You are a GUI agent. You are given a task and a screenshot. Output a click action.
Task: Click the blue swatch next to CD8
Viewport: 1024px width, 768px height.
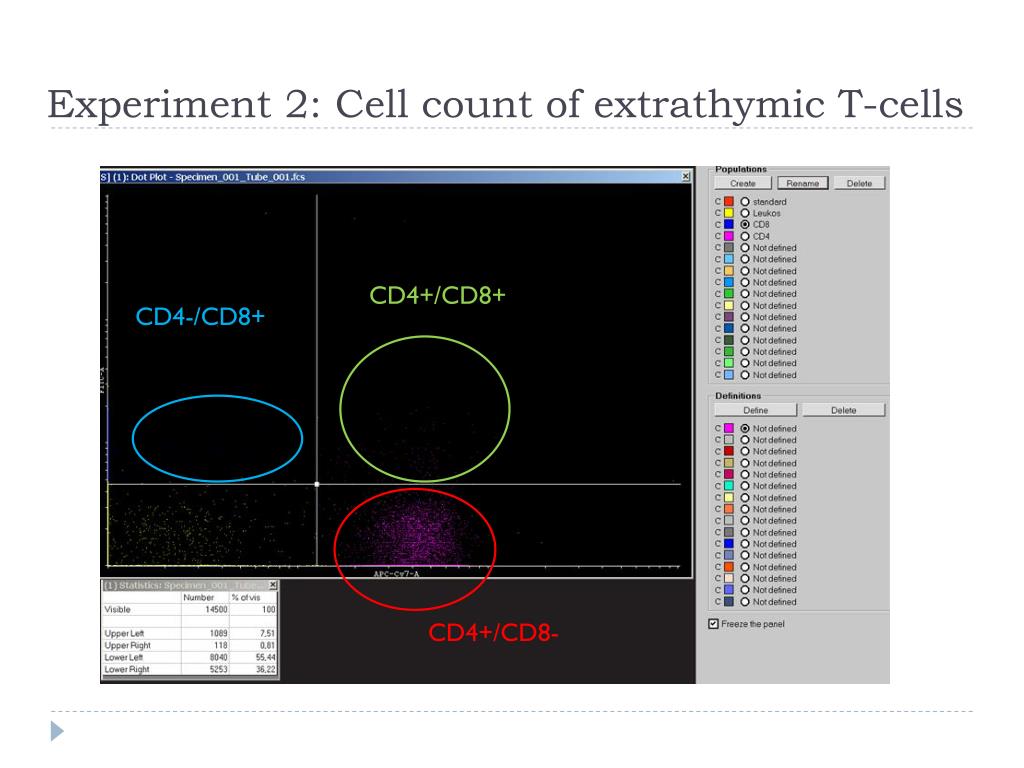[x=729, y=224]
